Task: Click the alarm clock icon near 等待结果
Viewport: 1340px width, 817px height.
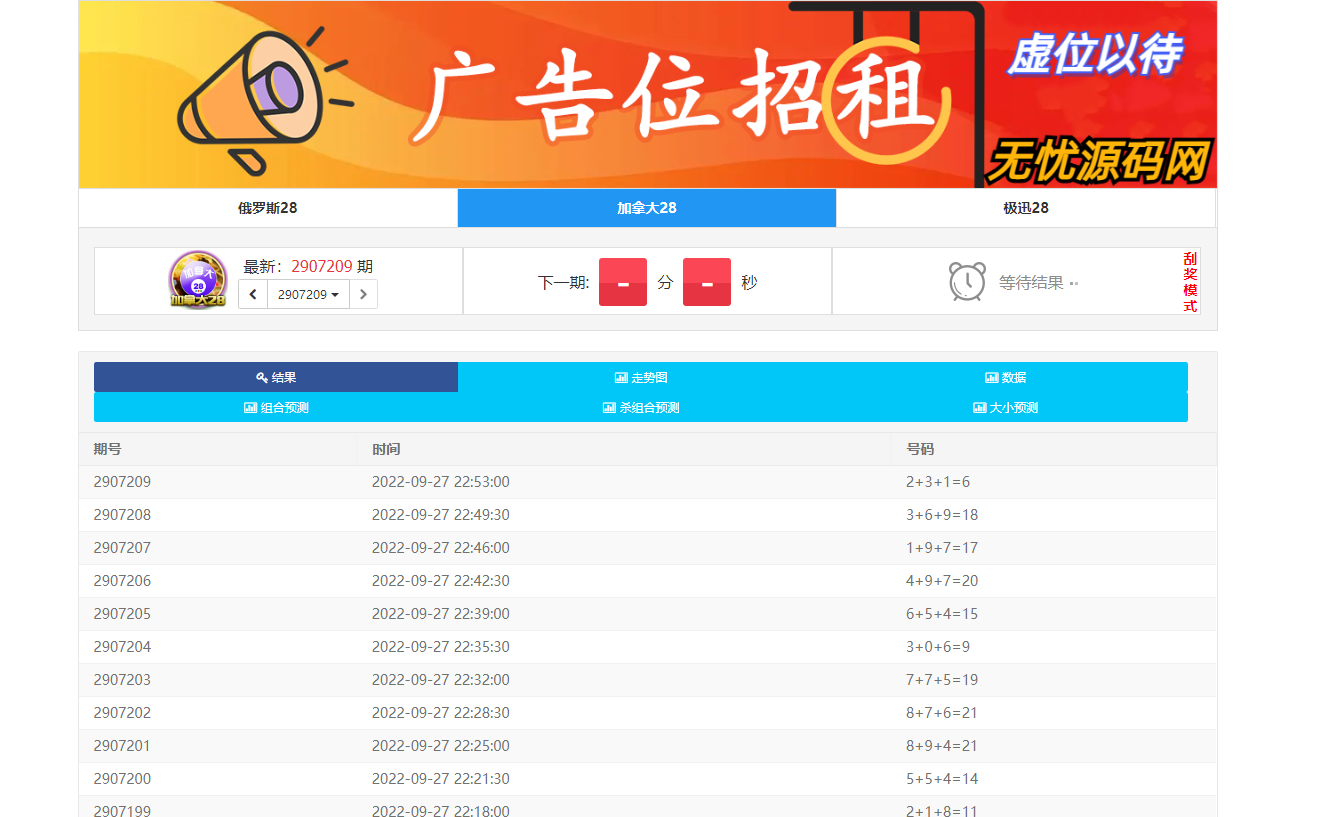Action: pos(965,281)
